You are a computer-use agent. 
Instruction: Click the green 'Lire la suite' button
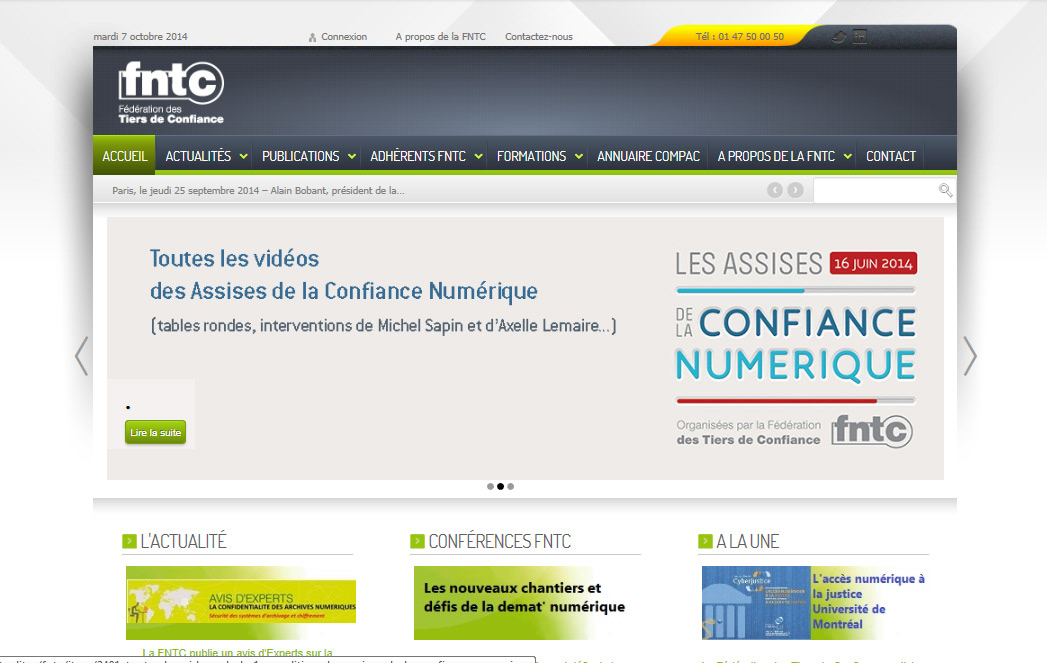(x=156, y=433)
